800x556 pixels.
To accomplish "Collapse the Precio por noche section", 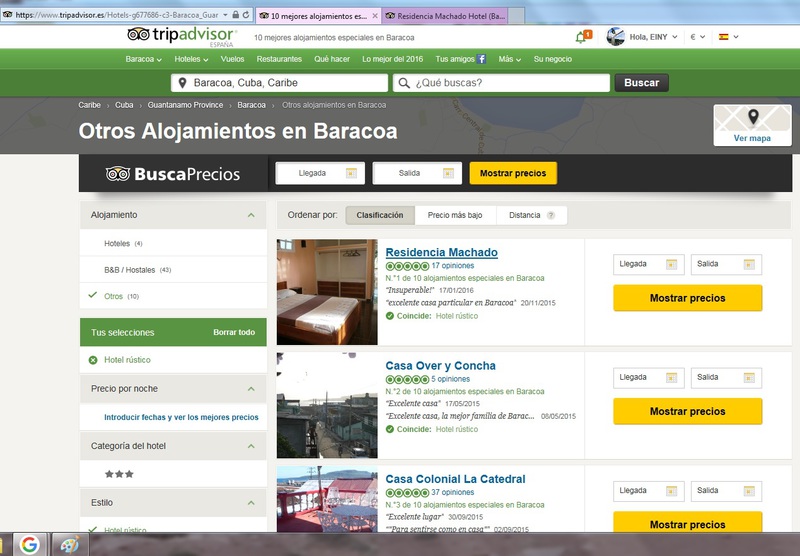I will (251, 389).
